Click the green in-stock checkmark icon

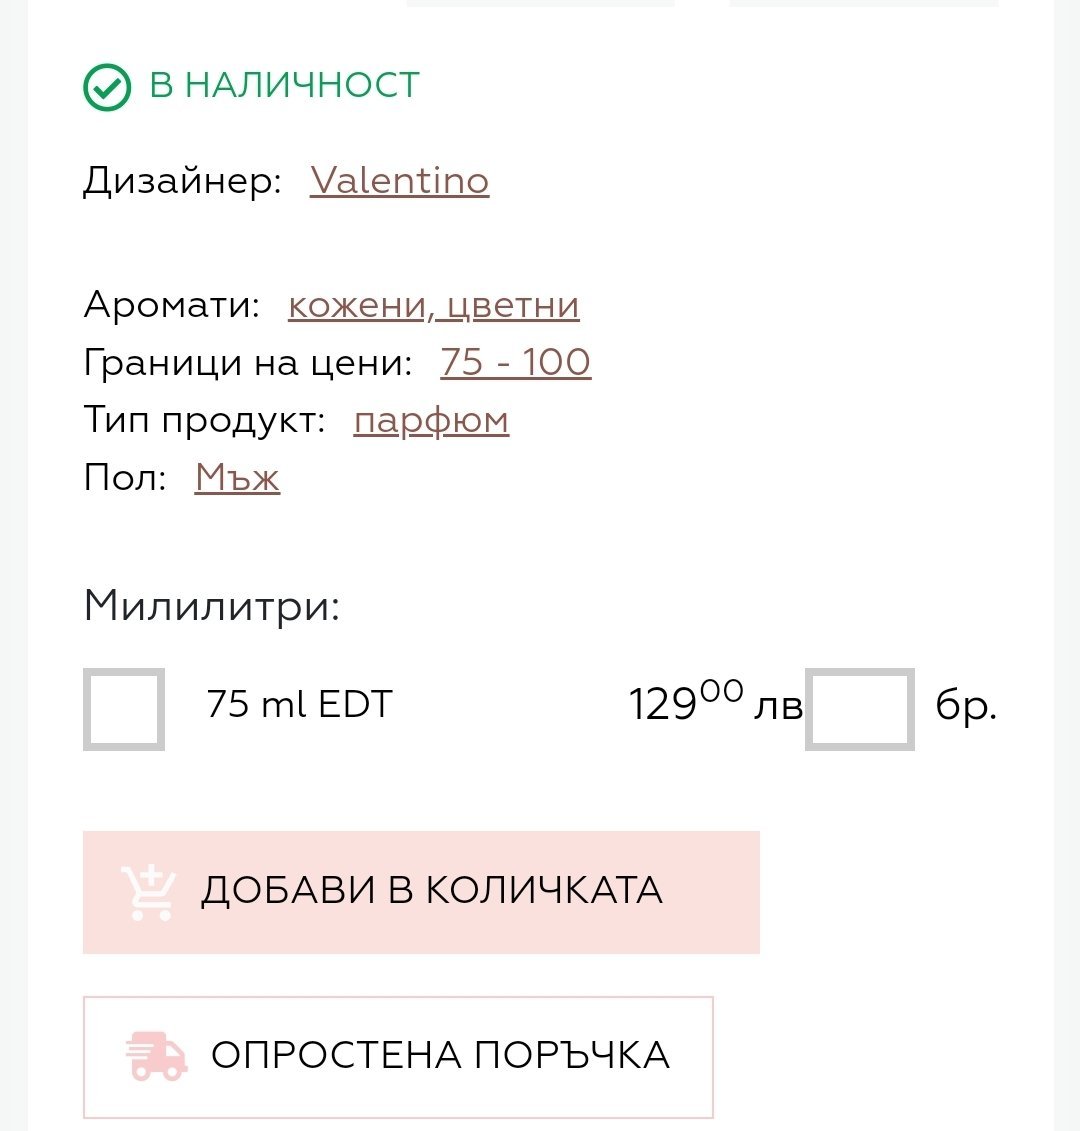(x=106, y=87)
